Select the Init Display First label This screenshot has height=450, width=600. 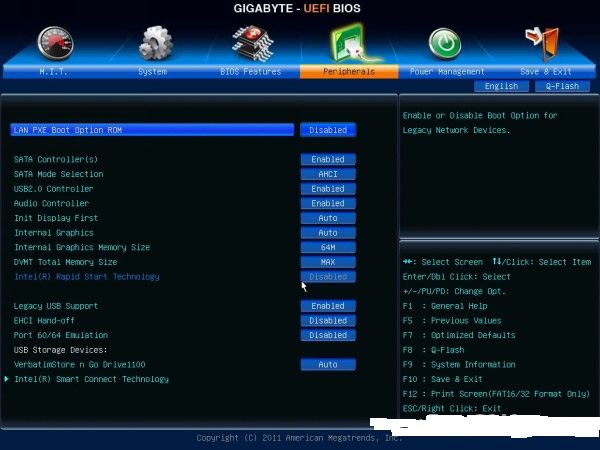click(x=56, y=218)
